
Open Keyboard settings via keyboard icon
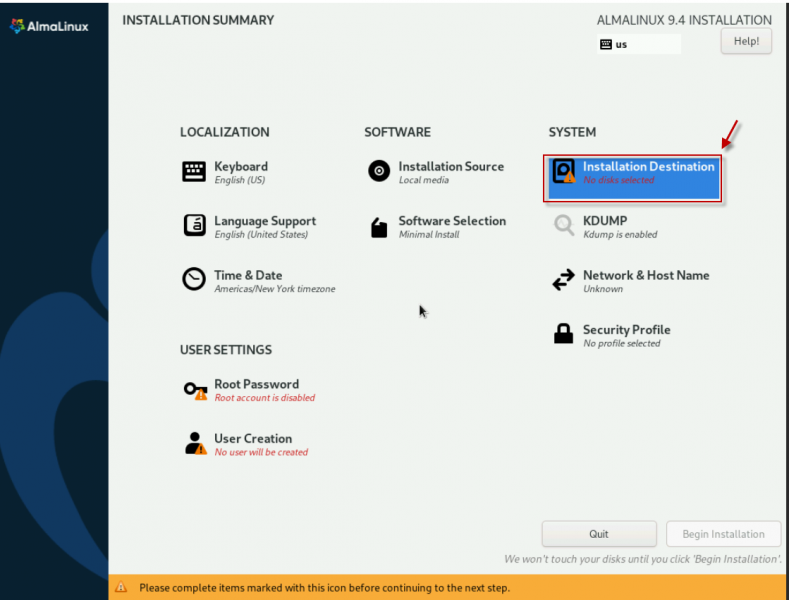point(194,172)
